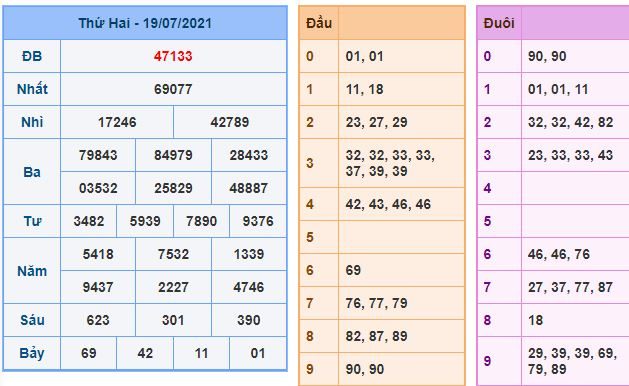Select second prize number 42789
The image size is (629, 386).
[230, 122]
